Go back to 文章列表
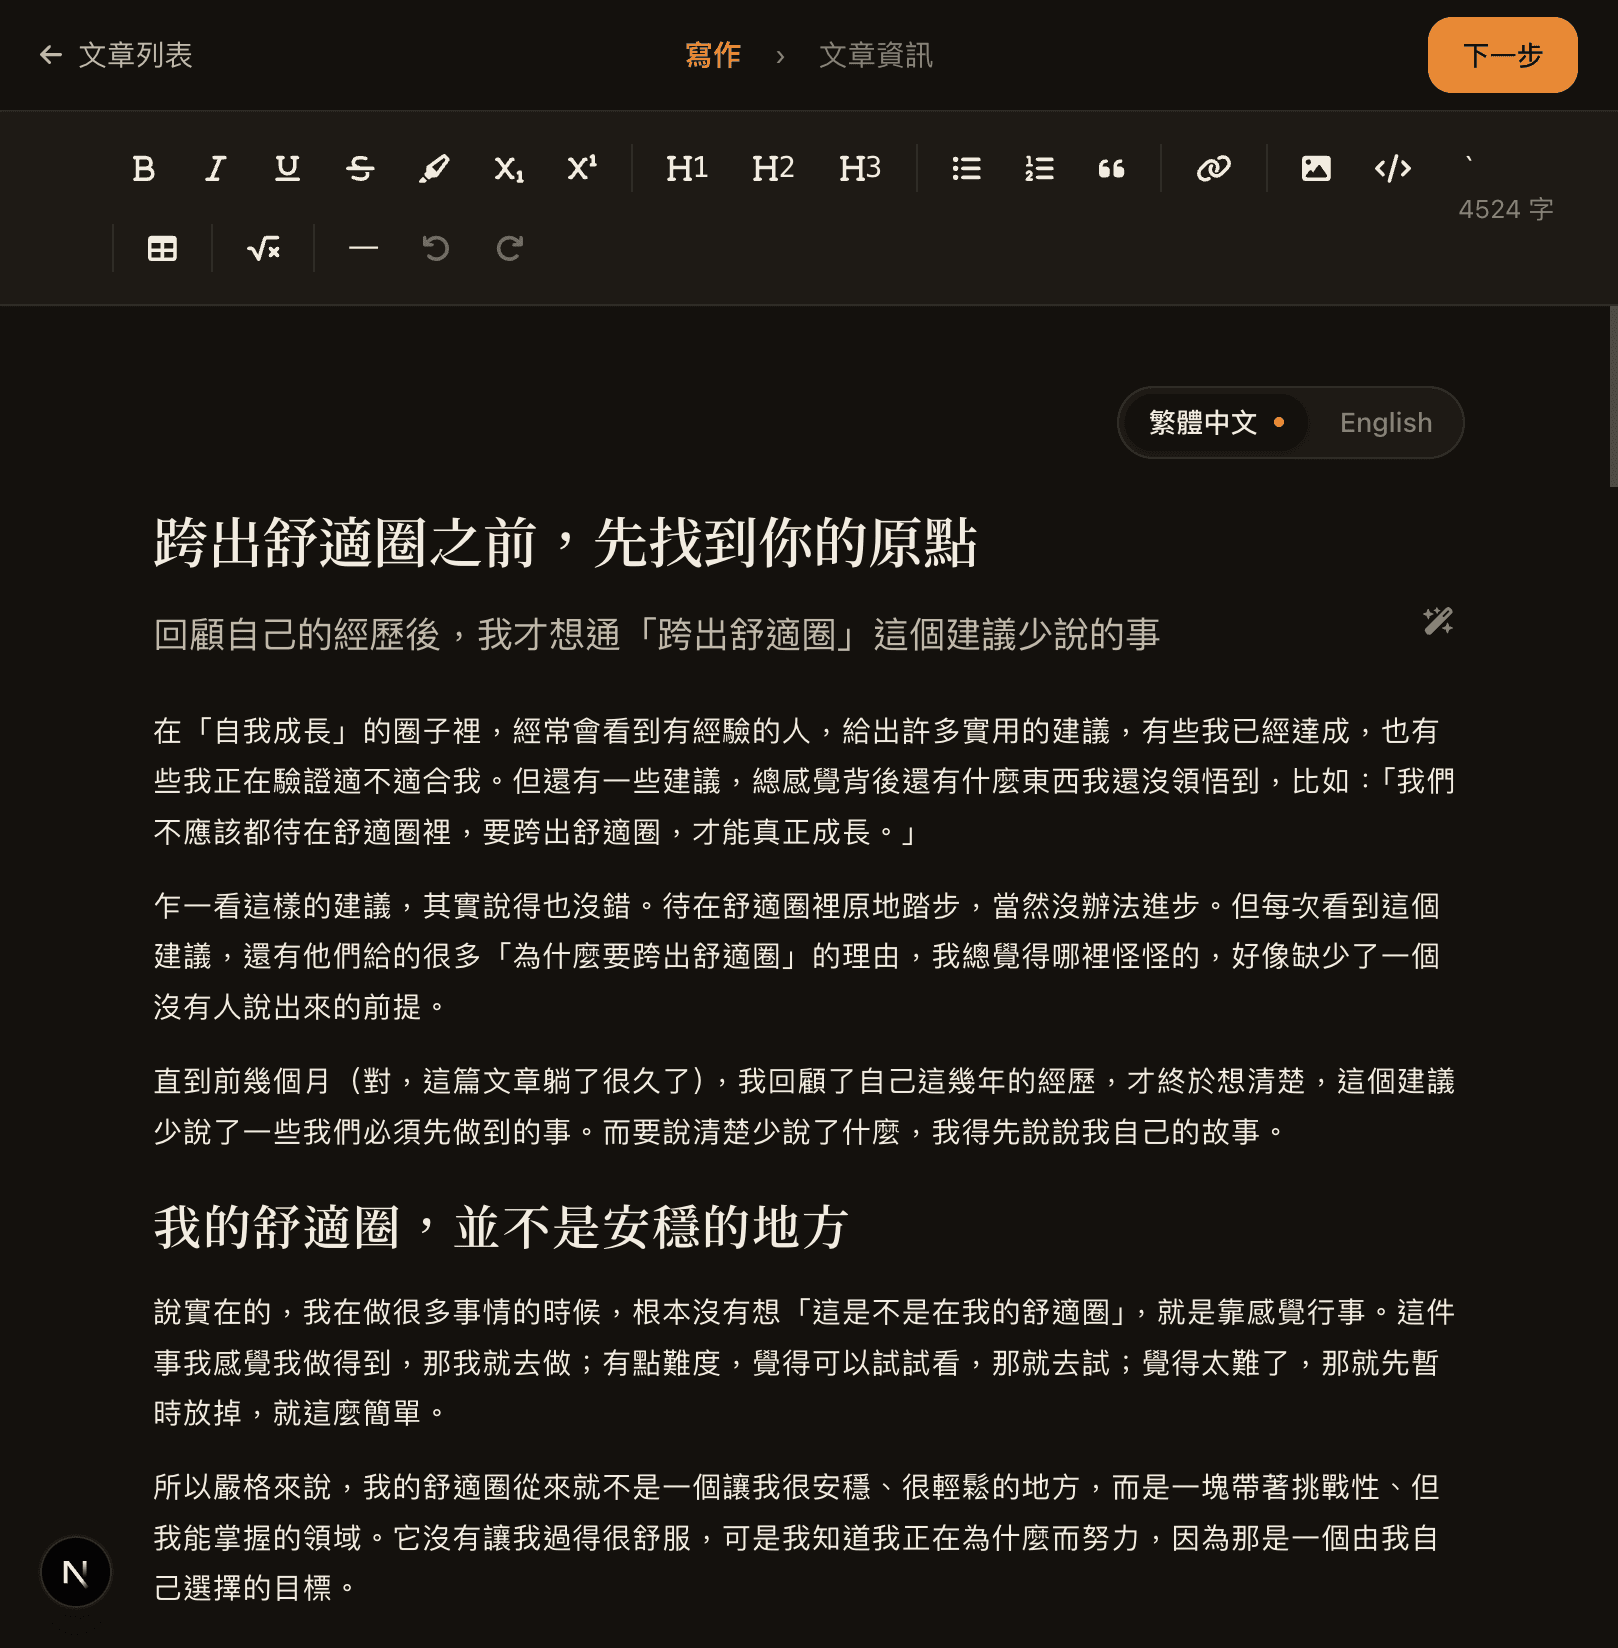 point(116,55)
